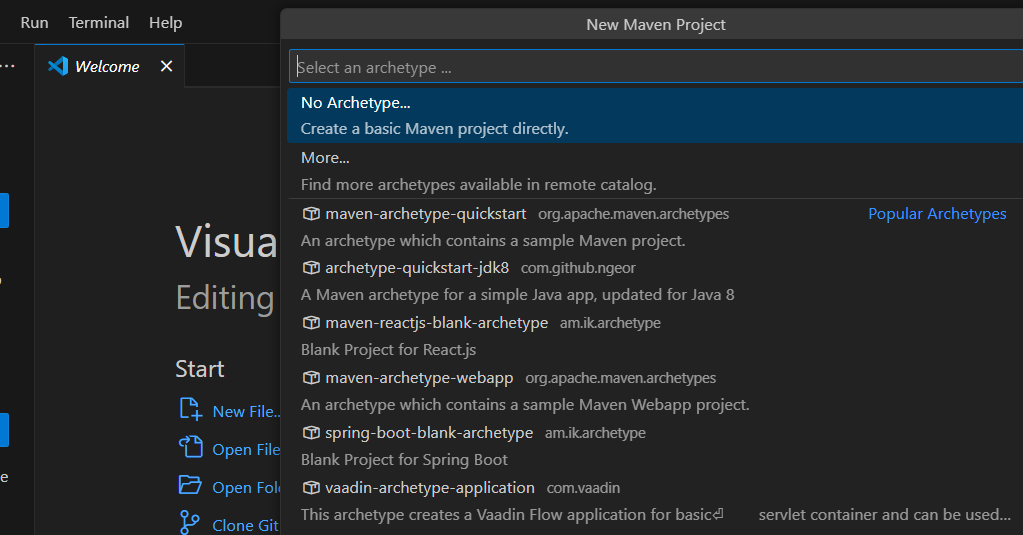Click package icon beside maven-reactjs-blank-archetype
The height and width of the screenshot is (535, 1023).
click(x=311, y=323)
